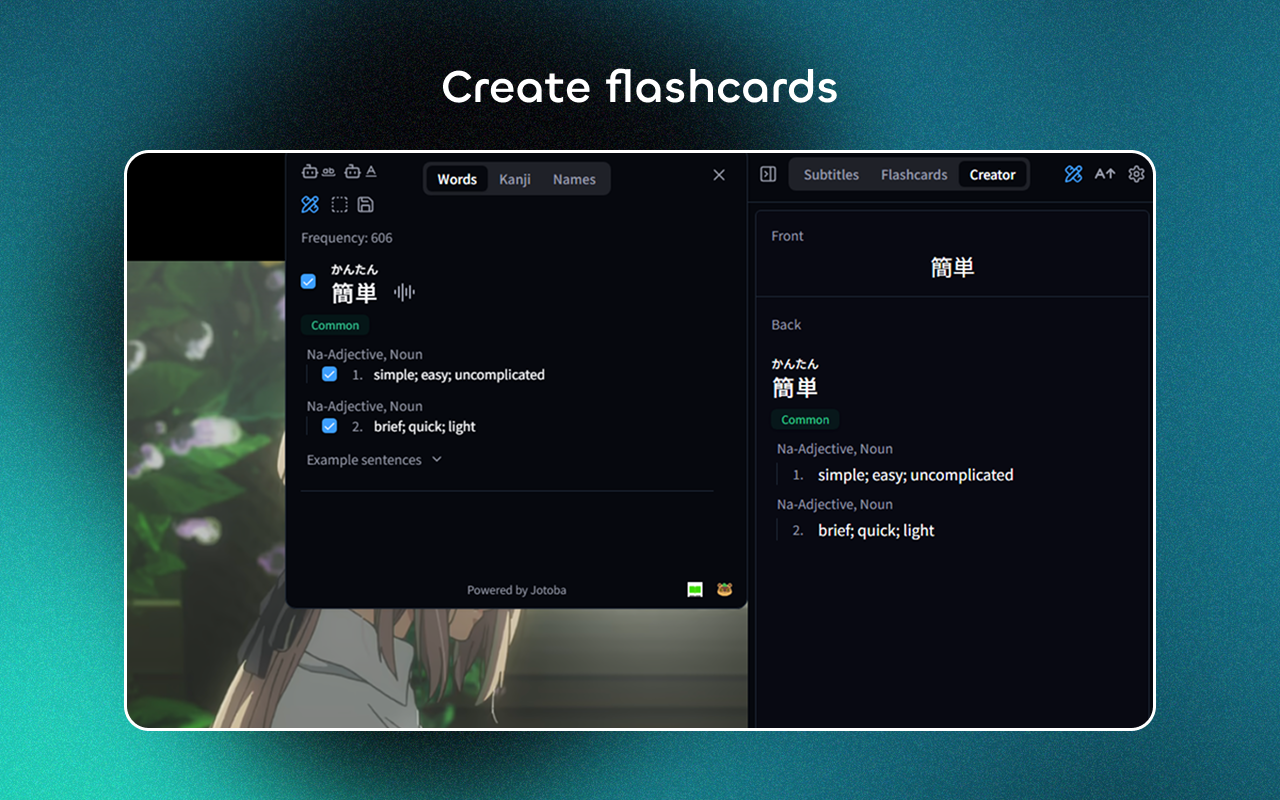Uncheck the 簡単 word checkbox
The height and width of the screenshot is (800, 1280).
pyautogui.click(x=309, y=282)
